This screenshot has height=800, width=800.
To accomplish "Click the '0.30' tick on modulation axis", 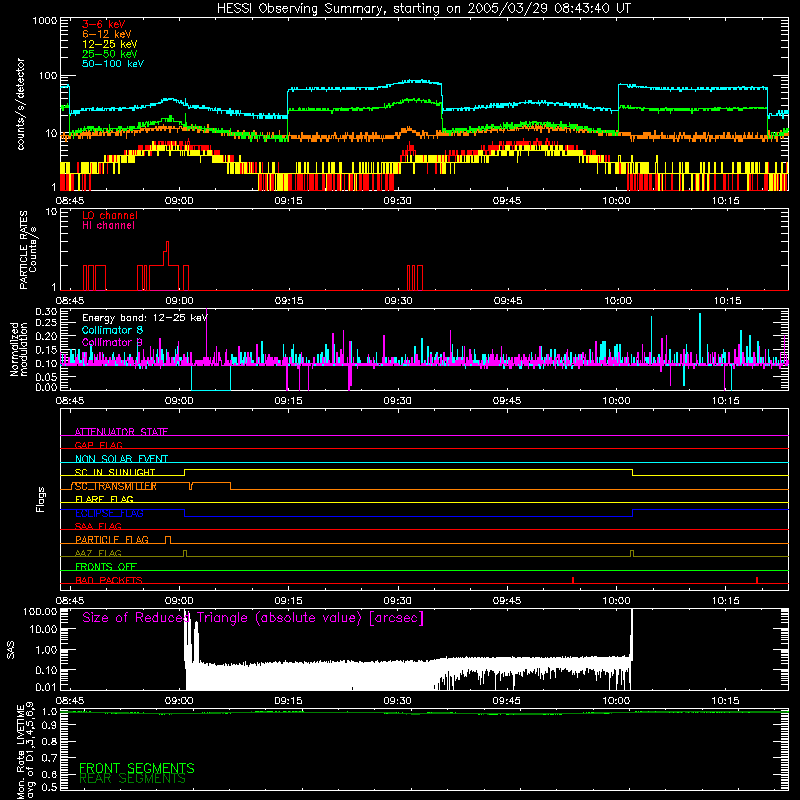I will coord(46,311).
